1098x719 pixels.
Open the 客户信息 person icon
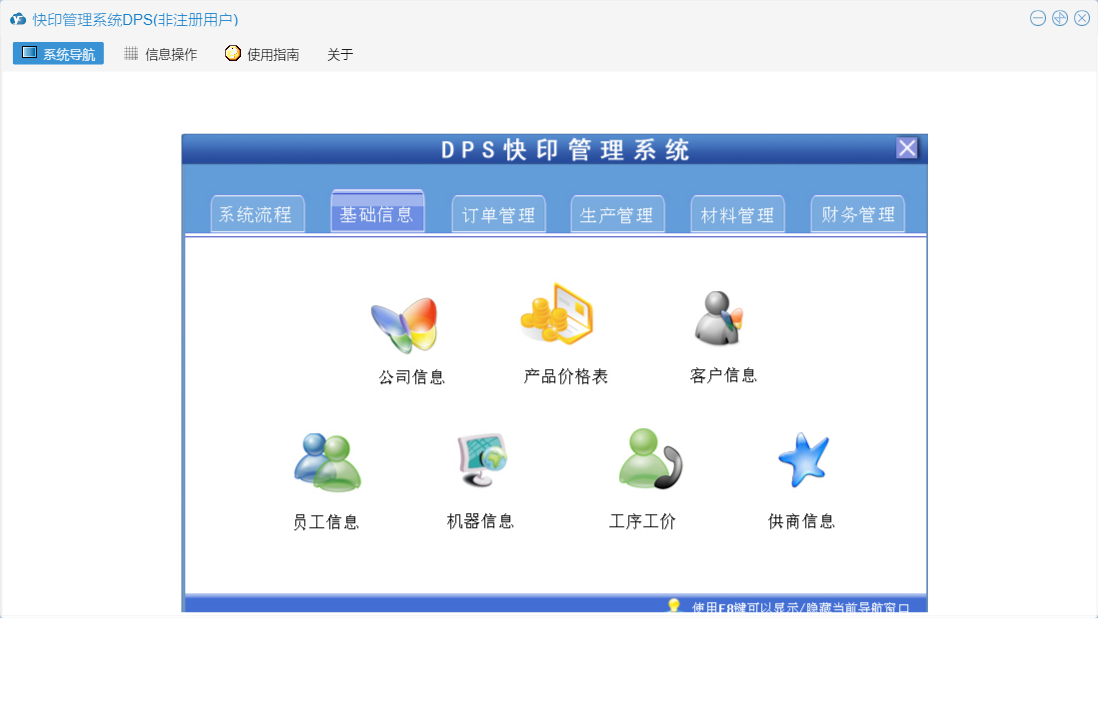coord(719,318)
